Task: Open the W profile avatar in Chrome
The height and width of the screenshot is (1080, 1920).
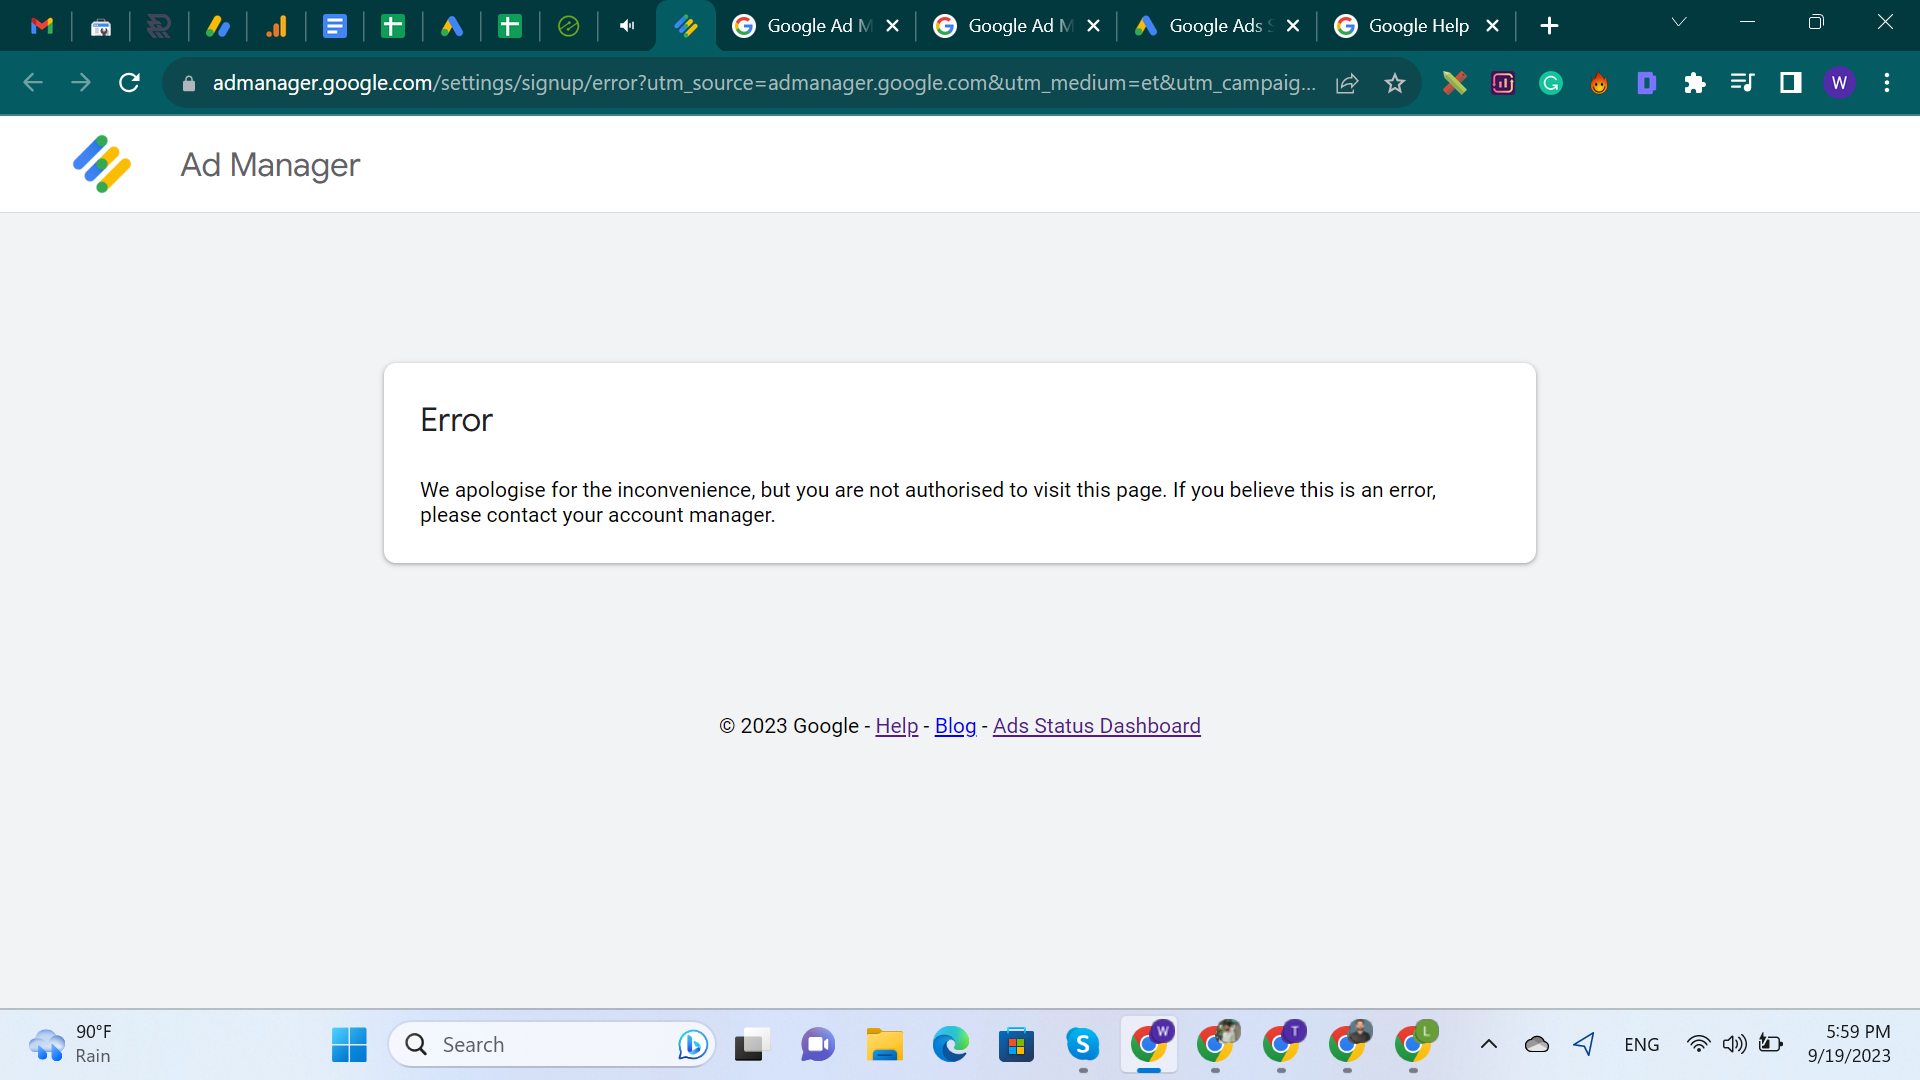Action: (1839, 83)
